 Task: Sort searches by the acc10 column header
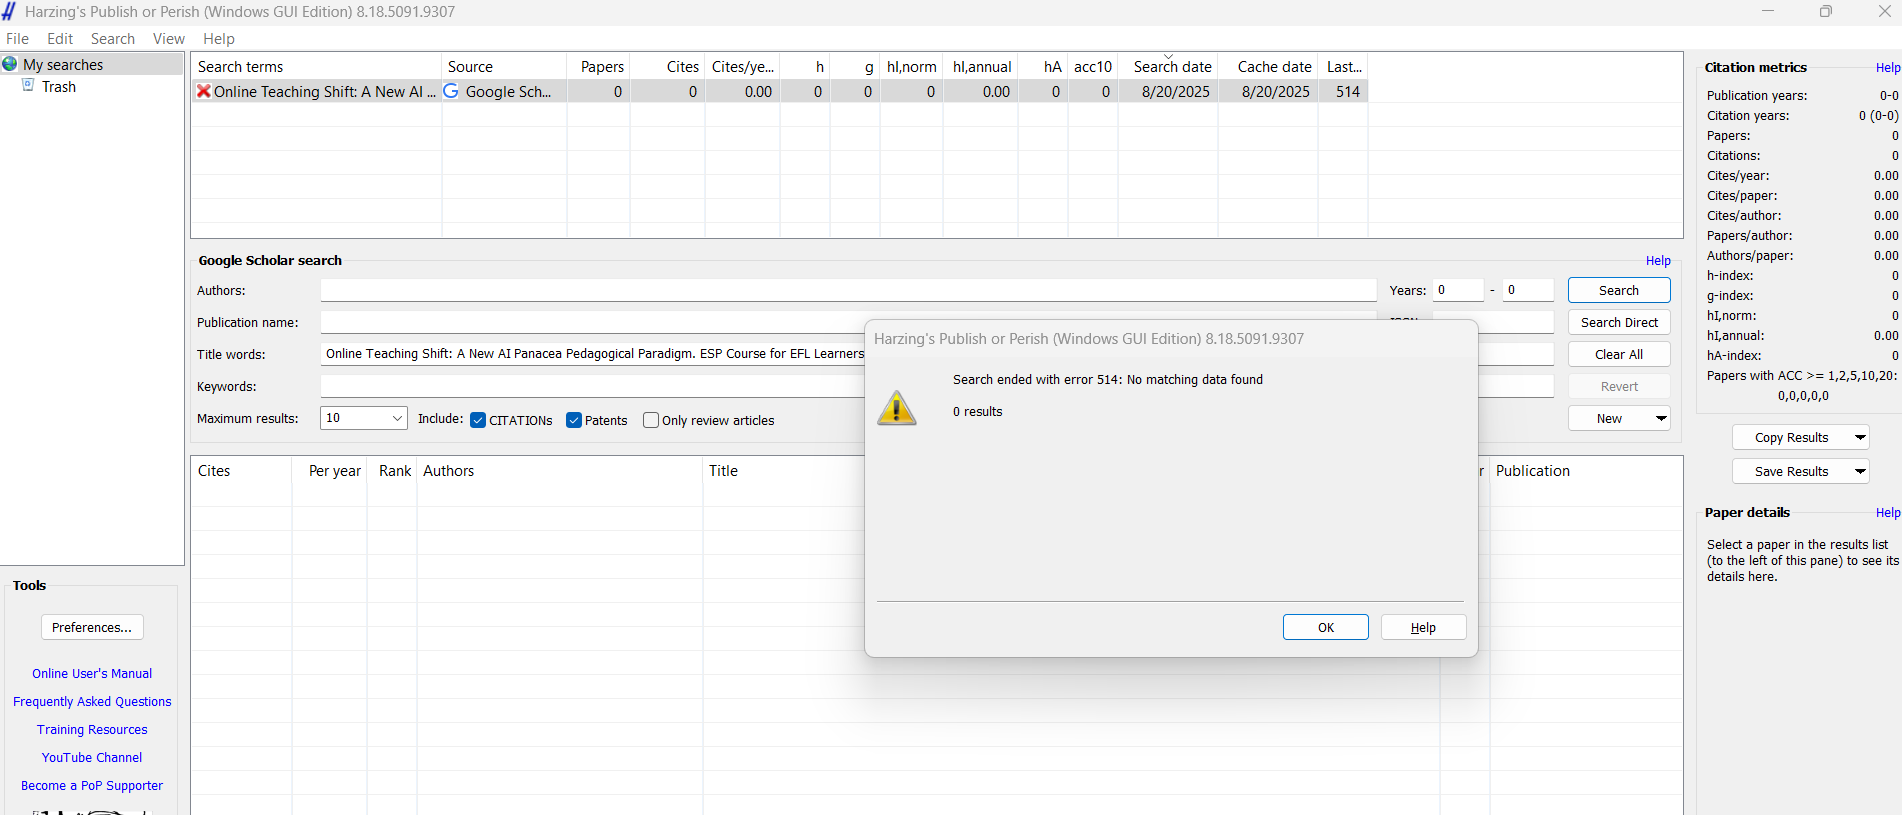click(x=1093, y=67)
